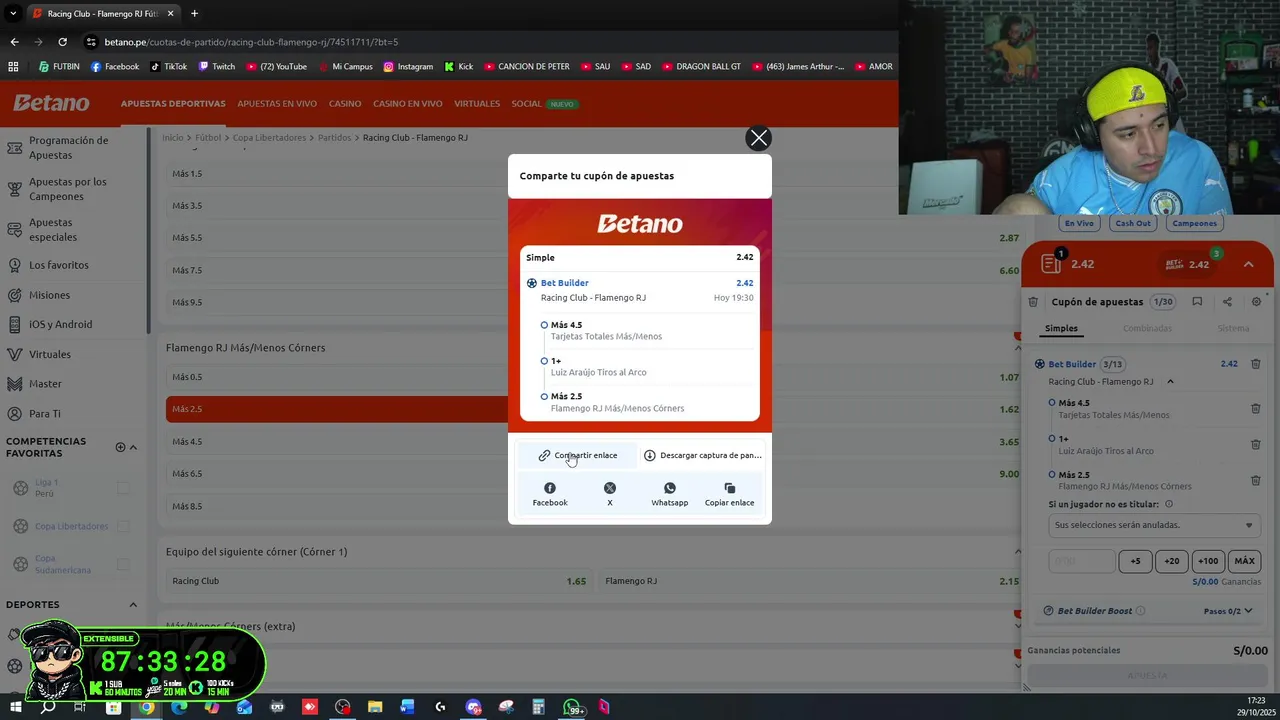Tick checkbox for Copa Sudamericana
The height and width of the screenshot is (720, 1280).
pyautogui.click(x=123, y=564)
